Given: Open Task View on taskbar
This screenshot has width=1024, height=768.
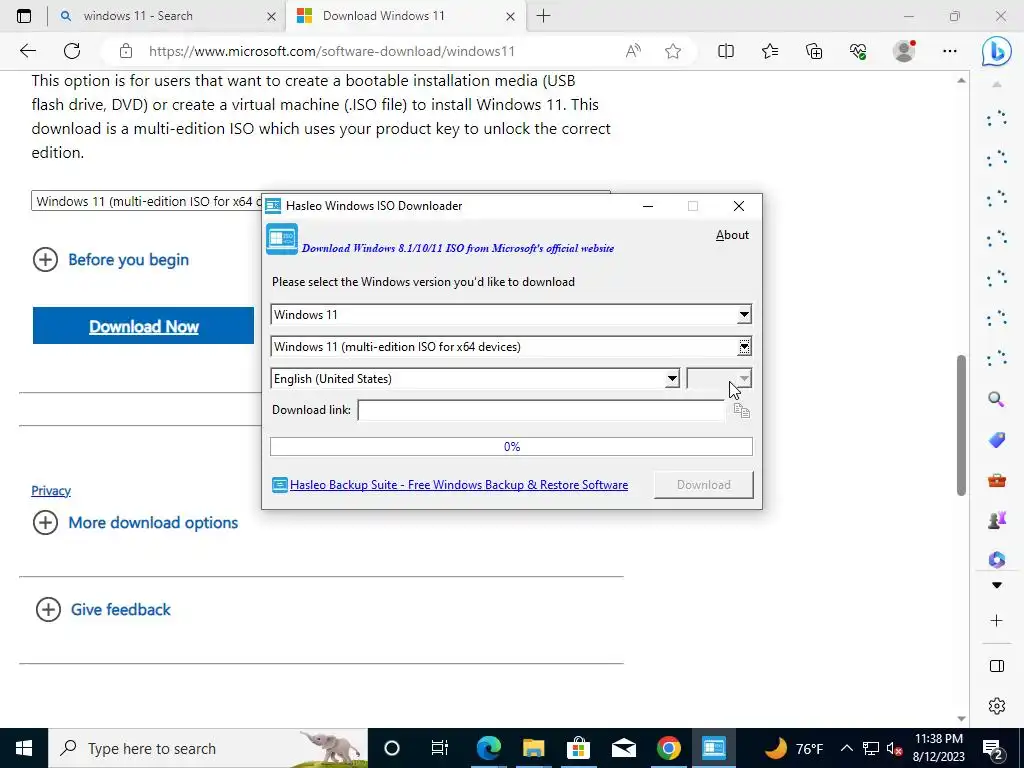Looking at the screenshot, I should pyautogui.click(x=440, y=748).
